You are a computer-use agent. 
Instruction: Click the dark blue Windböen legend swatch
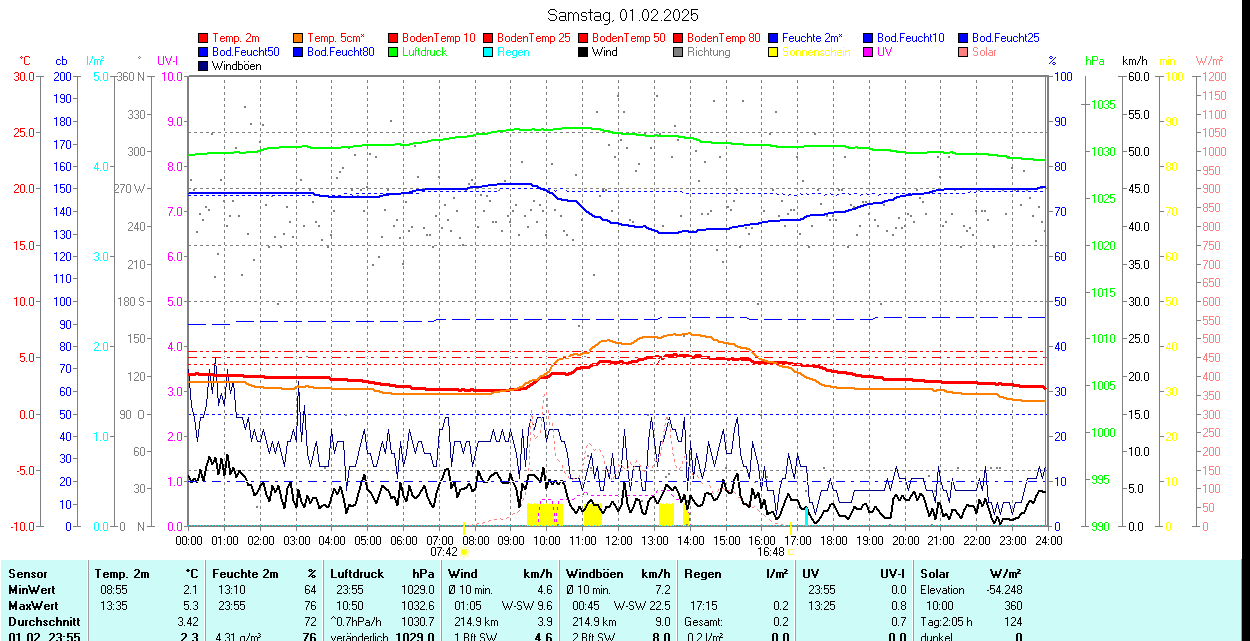[204, 66]
